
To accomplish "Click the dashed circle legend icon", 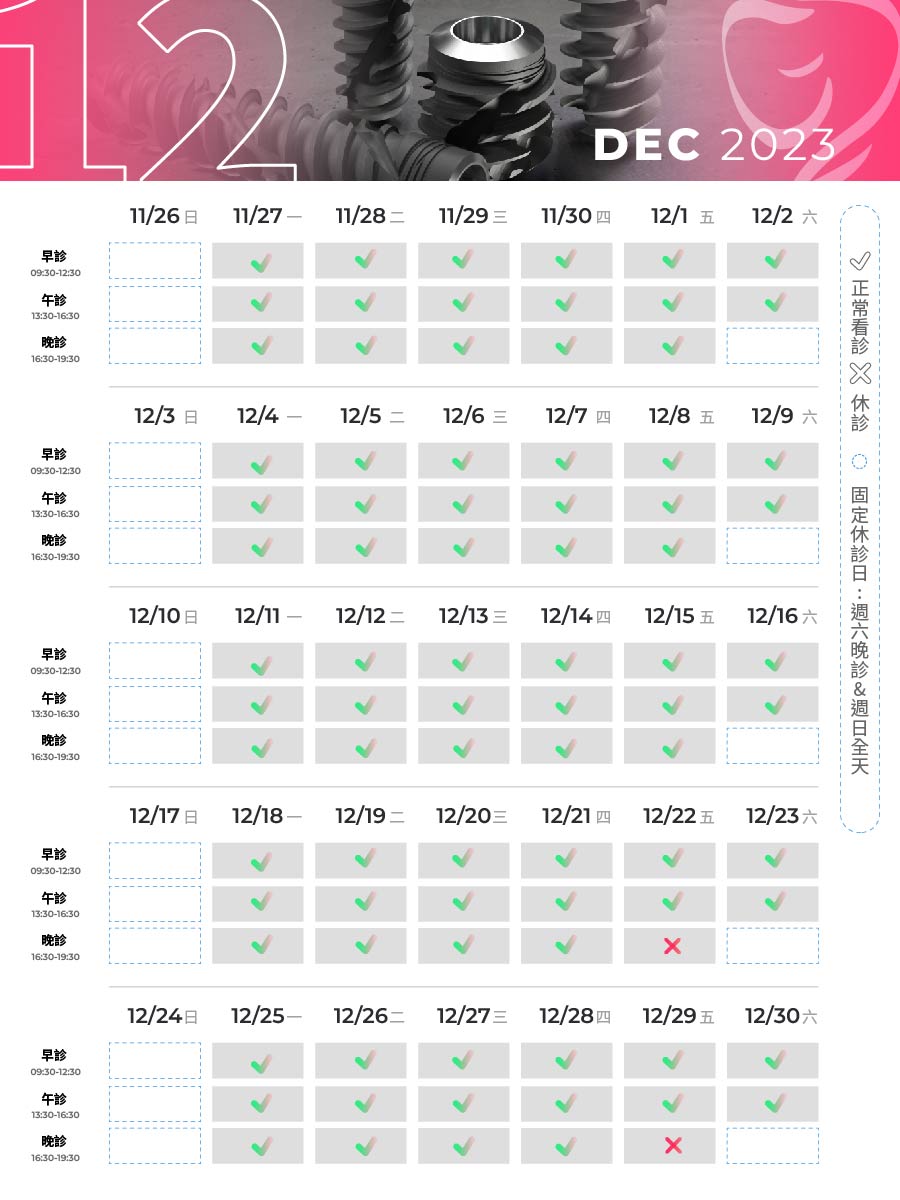I will (x=860, y=462).
